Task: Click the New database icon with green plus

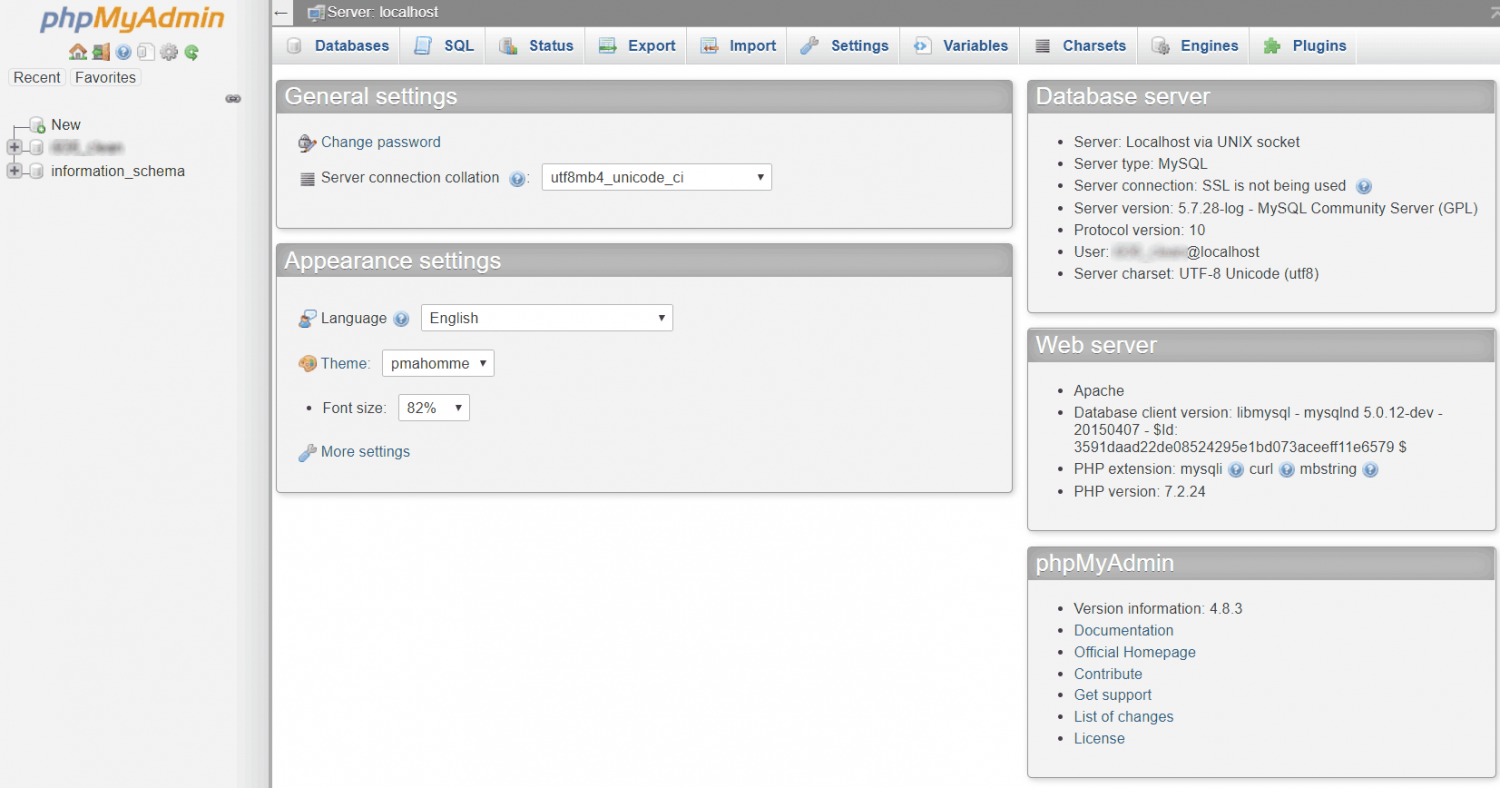Action: (x=37, y=125)
